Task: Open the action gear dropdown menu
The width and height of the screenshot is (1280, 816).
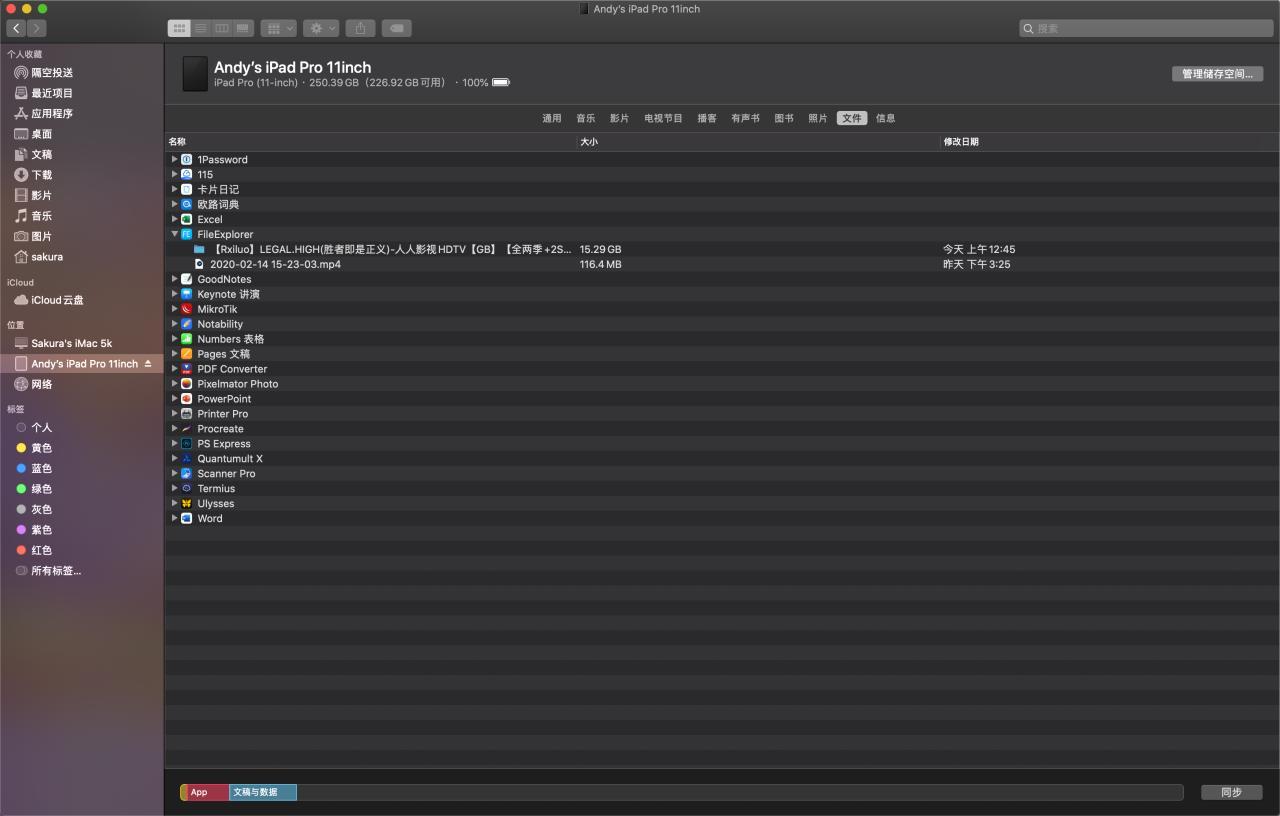Action: click(x=321, y=29)
